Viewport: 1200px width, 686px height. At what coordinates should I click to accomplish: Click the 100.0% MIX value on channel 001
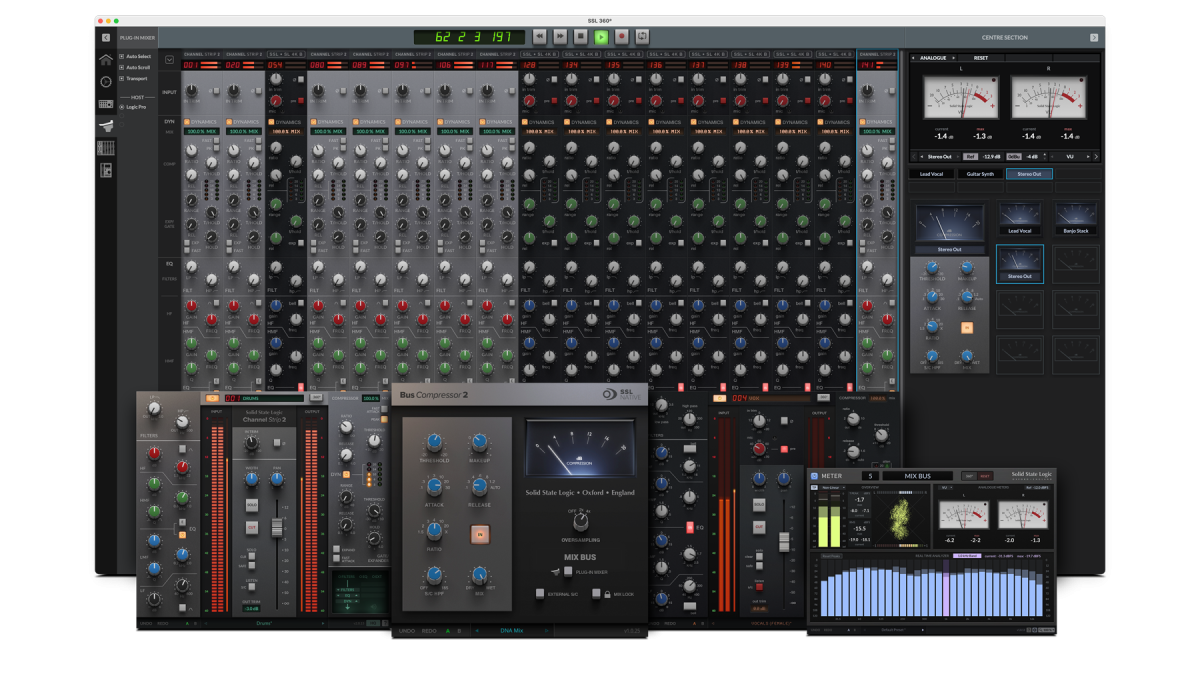coord(202,131)
